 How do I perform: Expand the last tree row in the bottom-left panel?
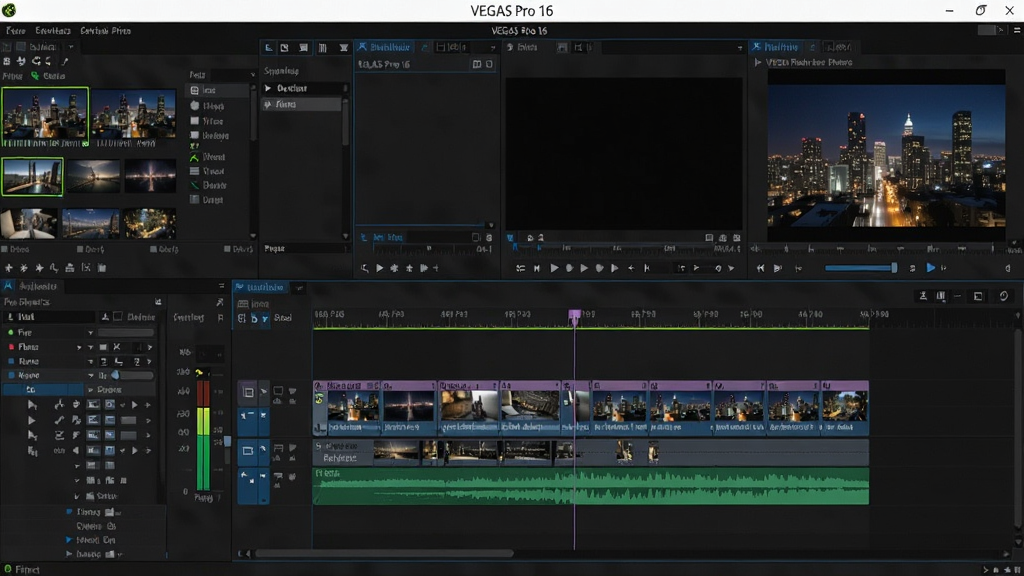coord(69,554)
